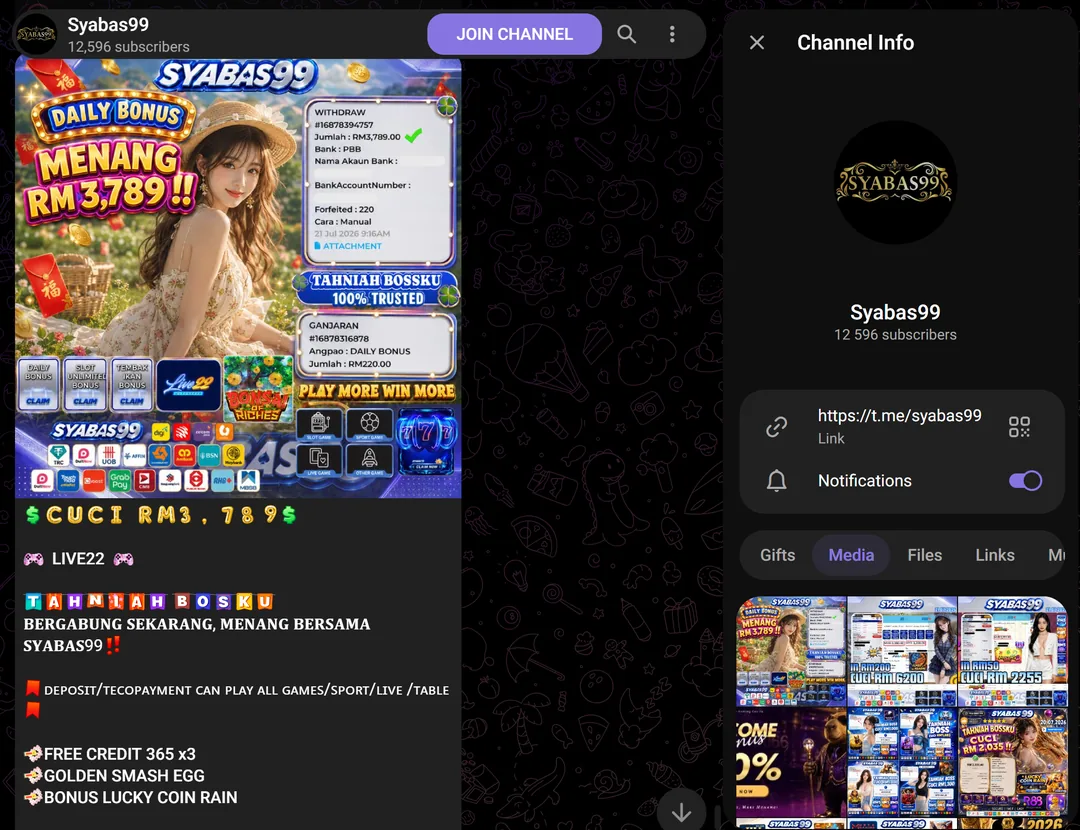This screenshot has width=1080, height=830.
Task: Open search in the channel header
Action: pyautogui.click(x=626, y=34)
